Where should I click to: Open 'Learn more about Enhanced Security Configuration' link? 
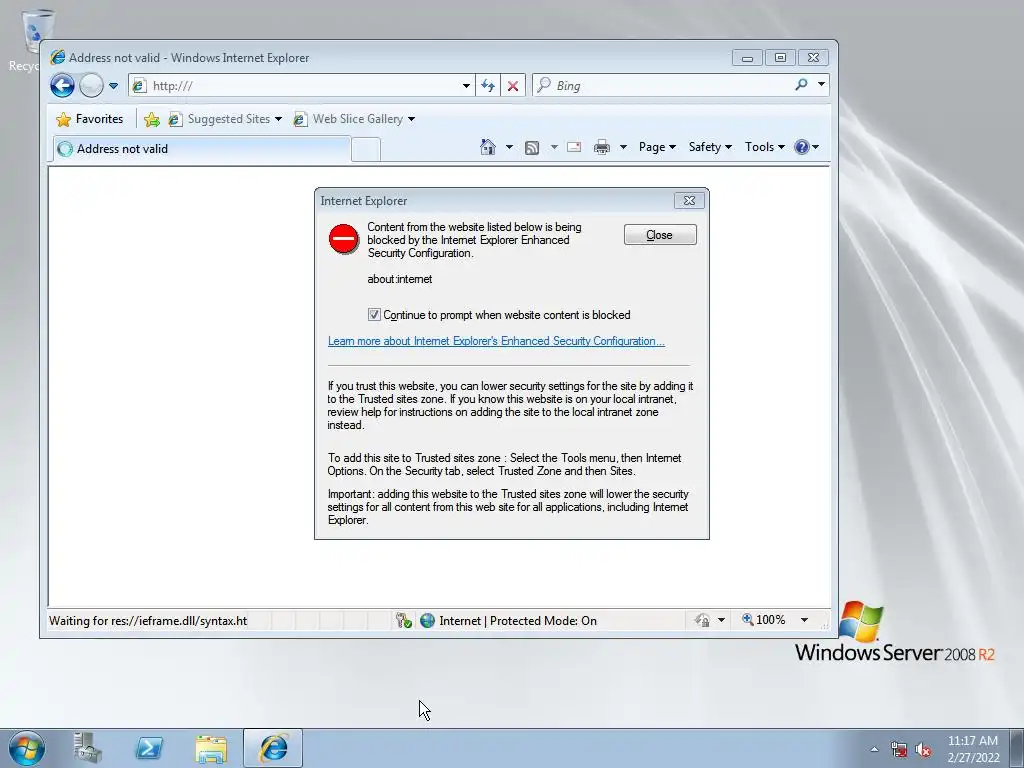[x=496, y=341]
